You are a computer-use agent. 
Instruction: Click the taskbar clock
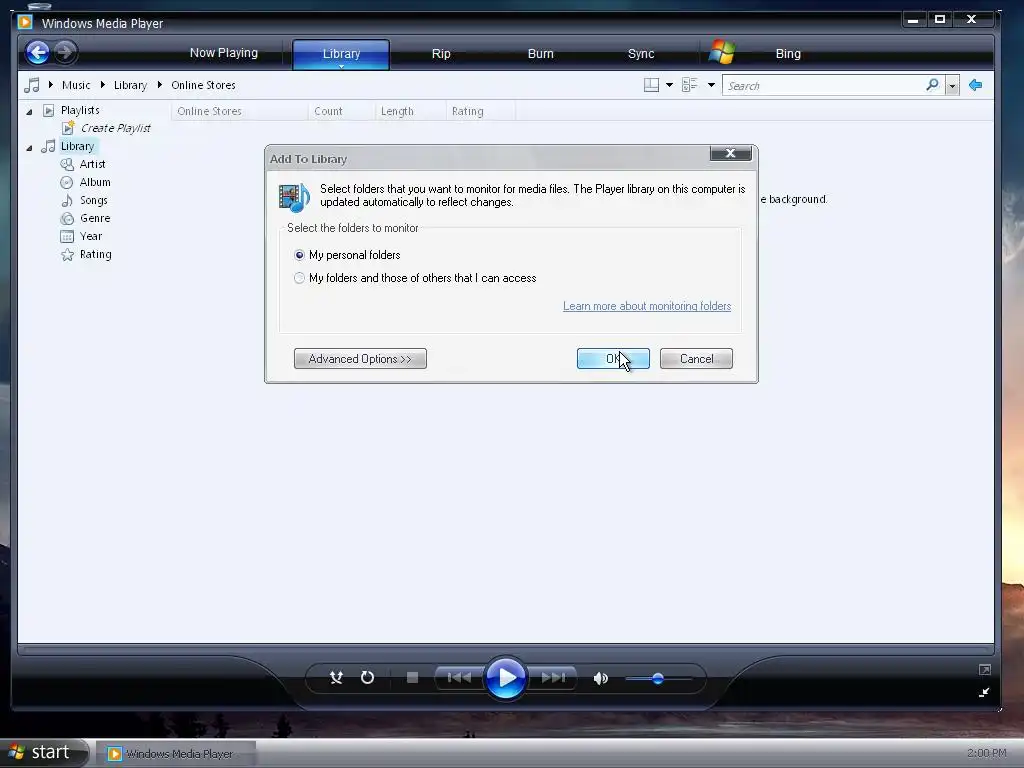coord(986,753)
